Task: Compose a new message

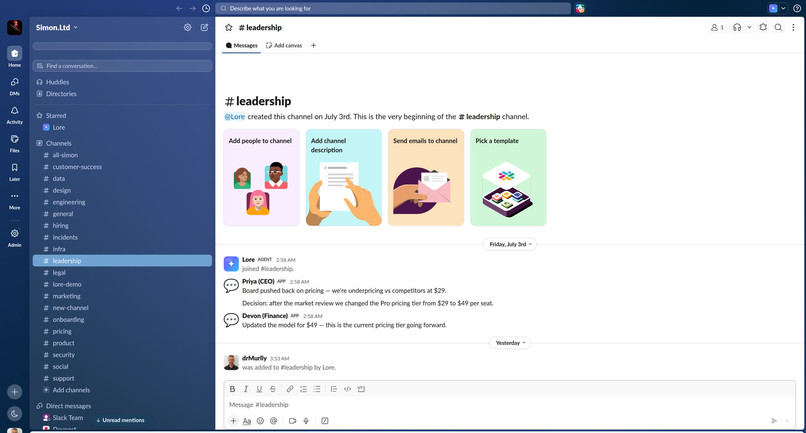Action: pos(204,27)
